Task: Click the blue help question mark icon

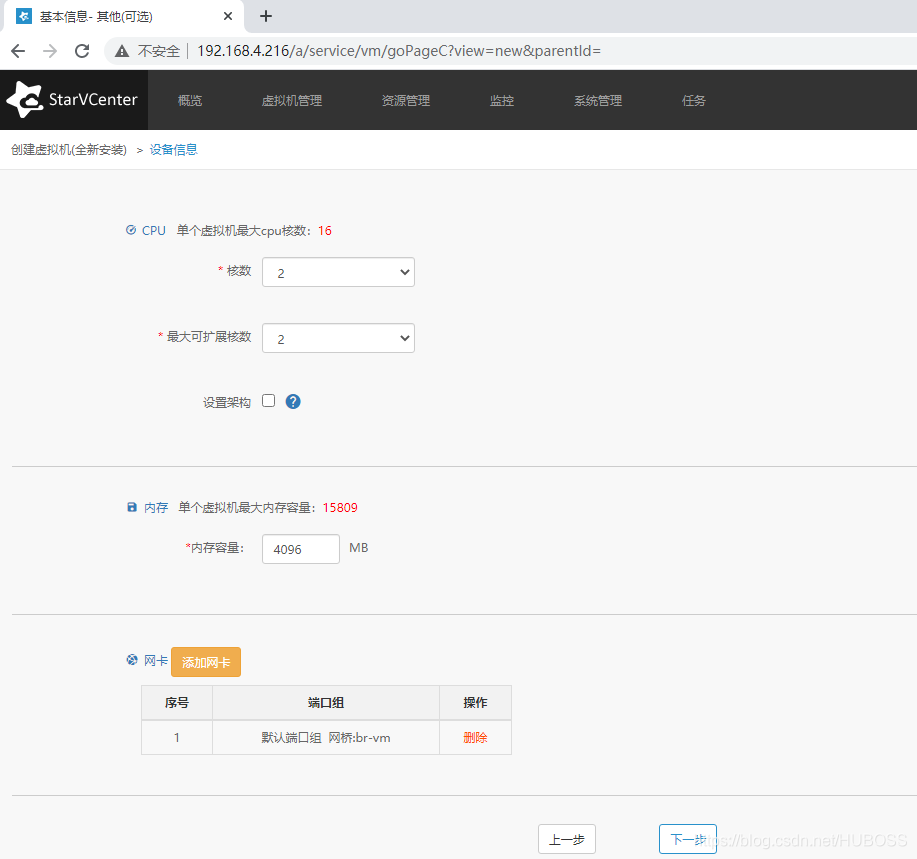Action: pyautogui.click(x=293, y=401)
